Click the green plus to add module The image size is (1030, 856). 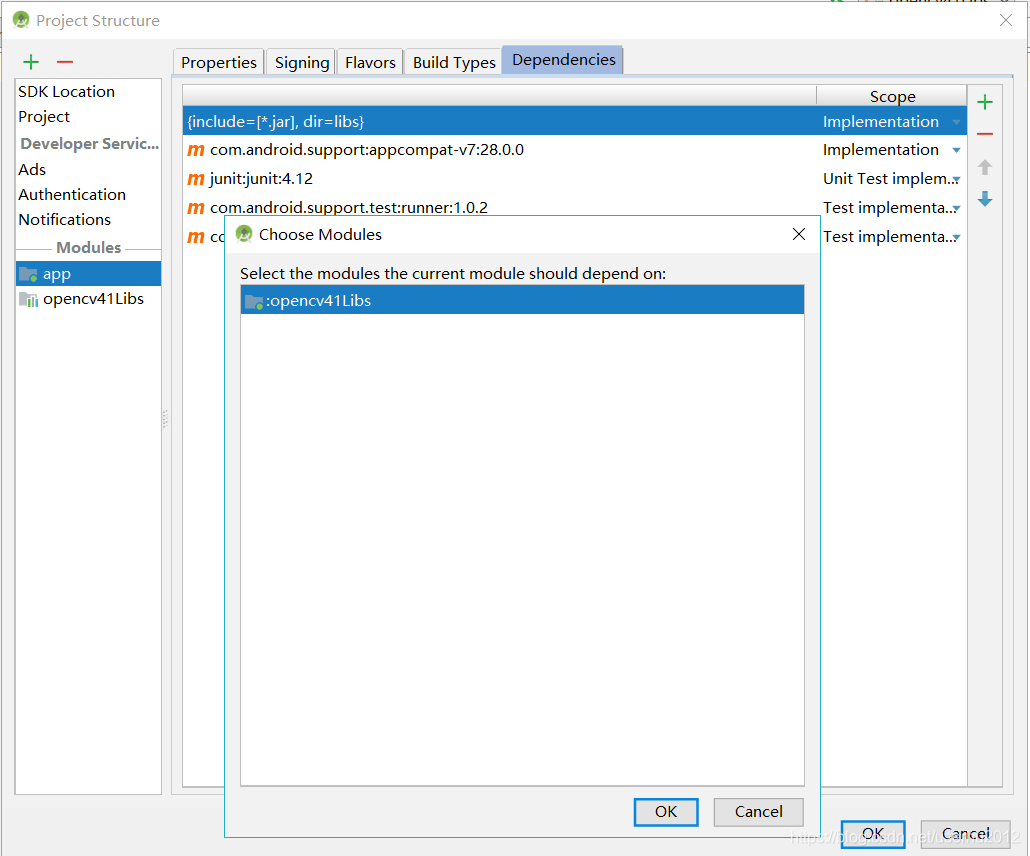31,62
